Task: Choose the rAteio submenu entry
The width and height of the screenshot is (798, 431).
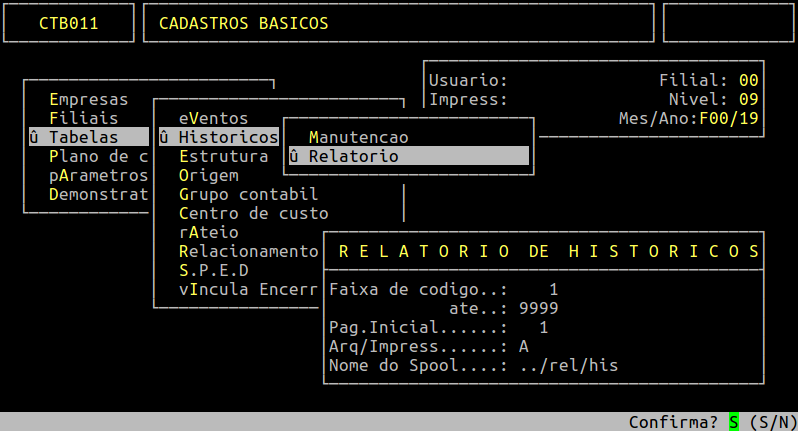Action: pos(208,232)
